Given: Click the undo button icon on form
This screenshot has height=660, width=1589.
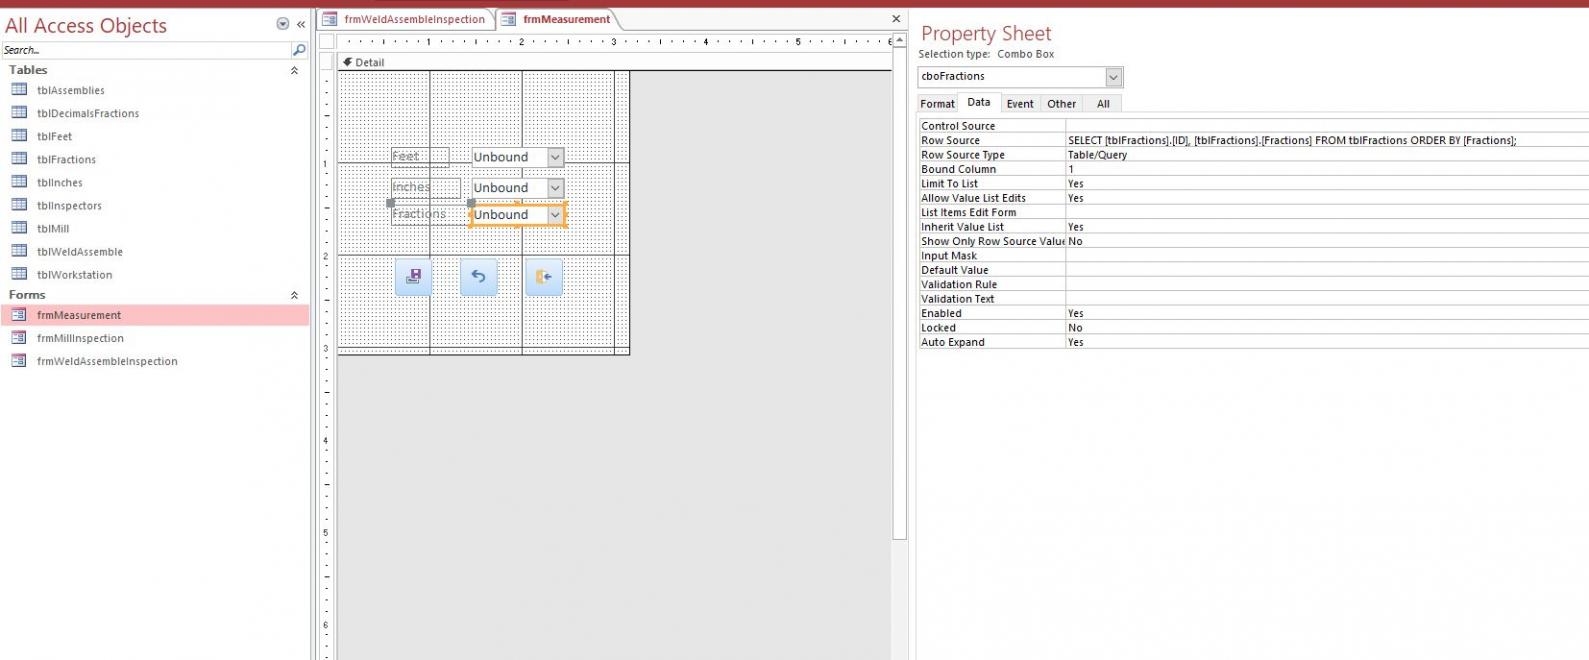Looking at the screenshot, I should (x=478, y=277).
